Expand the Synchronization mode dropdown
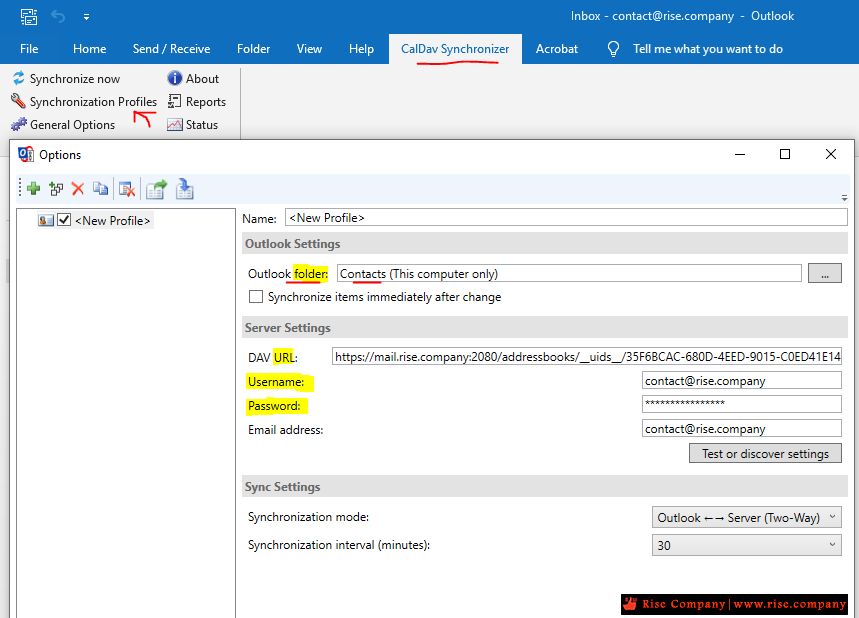This screenshot has height=618, width=859. [746, 518]
